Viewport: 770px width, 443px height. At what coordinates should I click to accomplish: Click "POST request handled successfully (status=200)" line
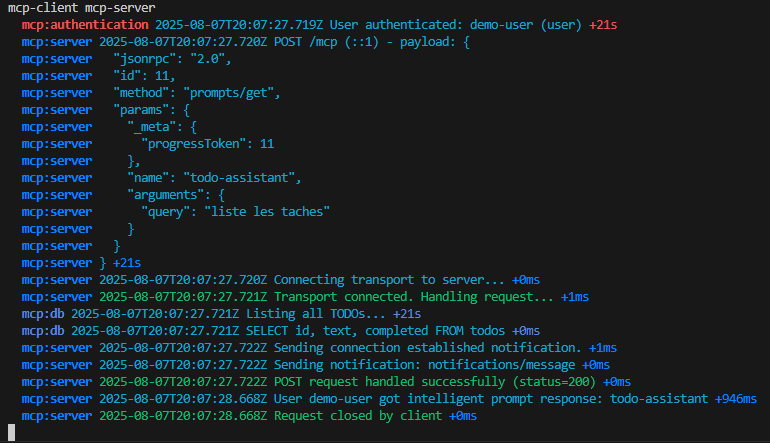tap(326, 382)
